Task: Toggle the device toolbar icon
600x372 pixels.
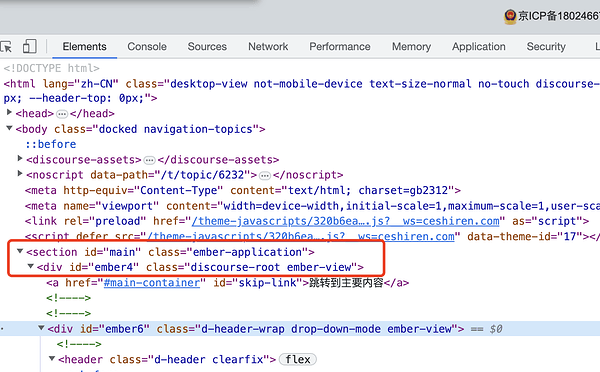Action: (x=29, y=46)
